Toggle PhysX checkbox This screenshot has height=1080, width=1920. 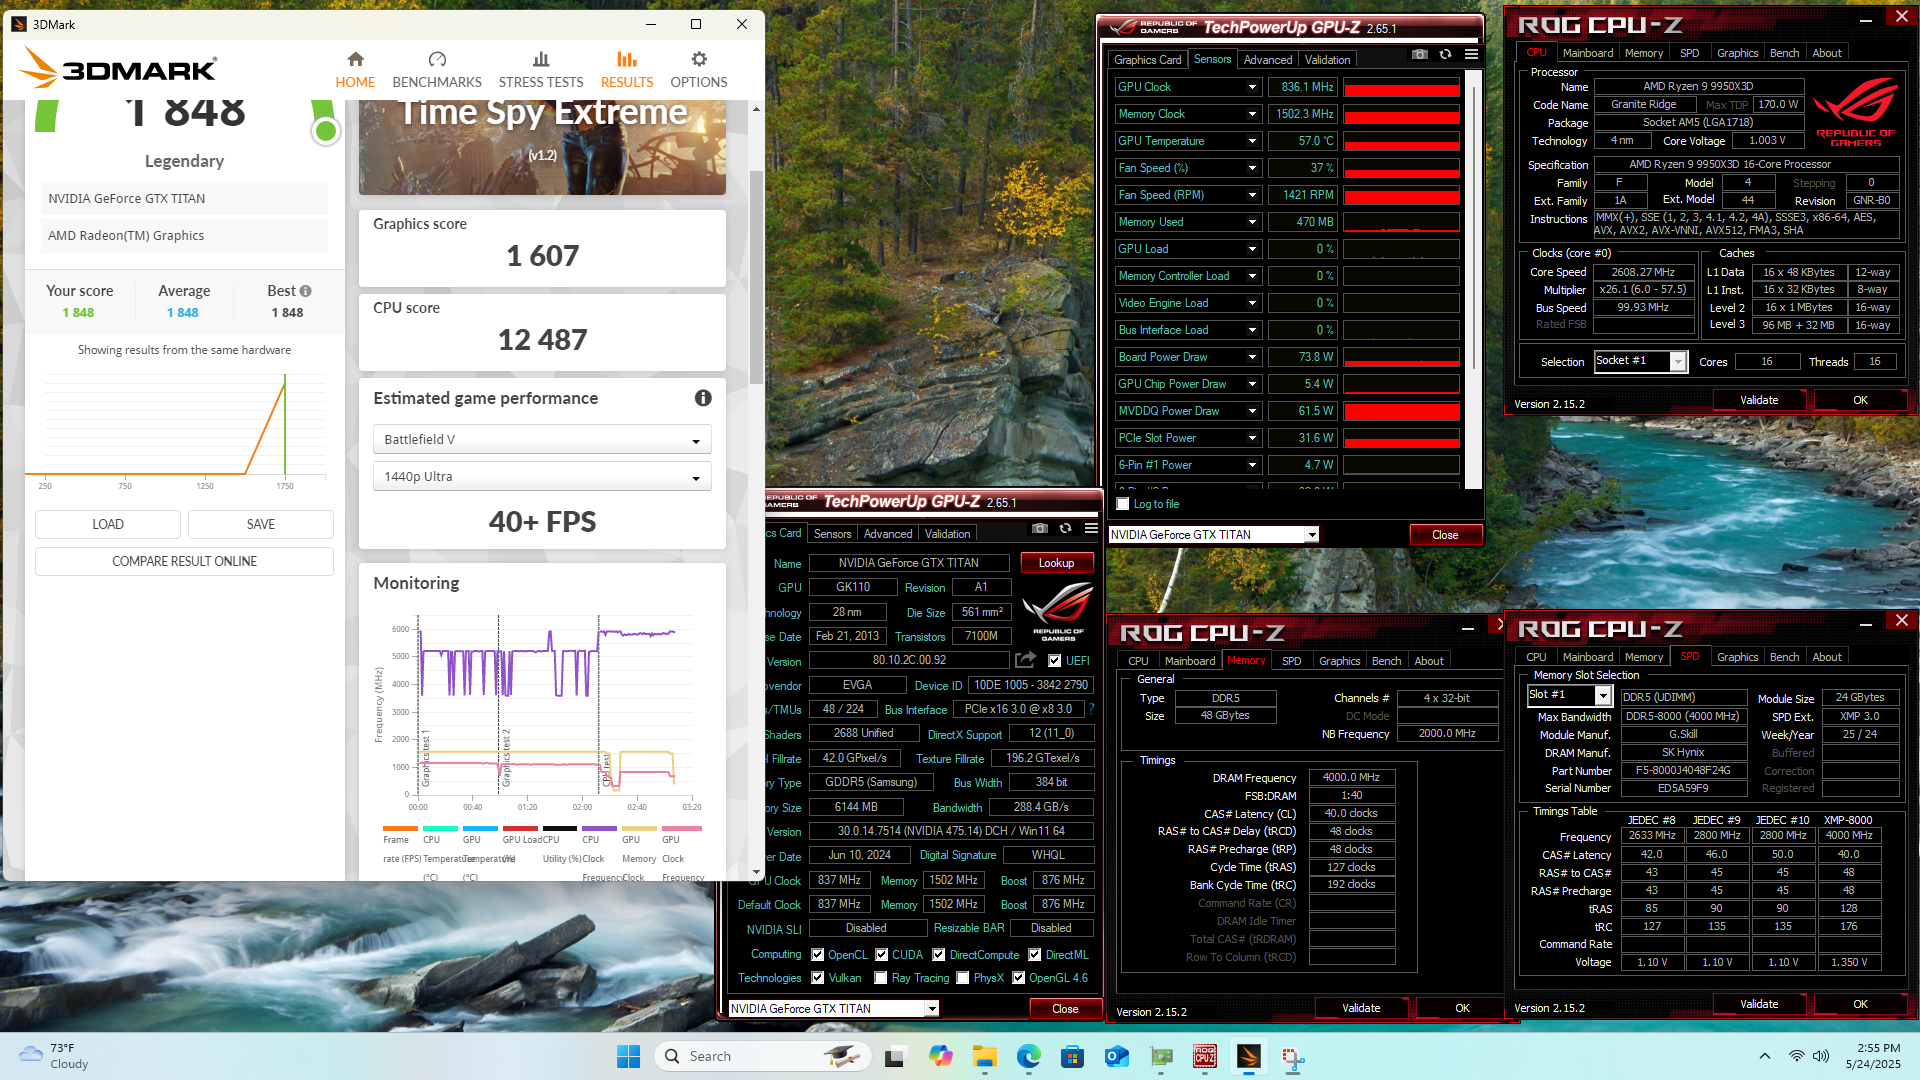[x=962, y=978]
